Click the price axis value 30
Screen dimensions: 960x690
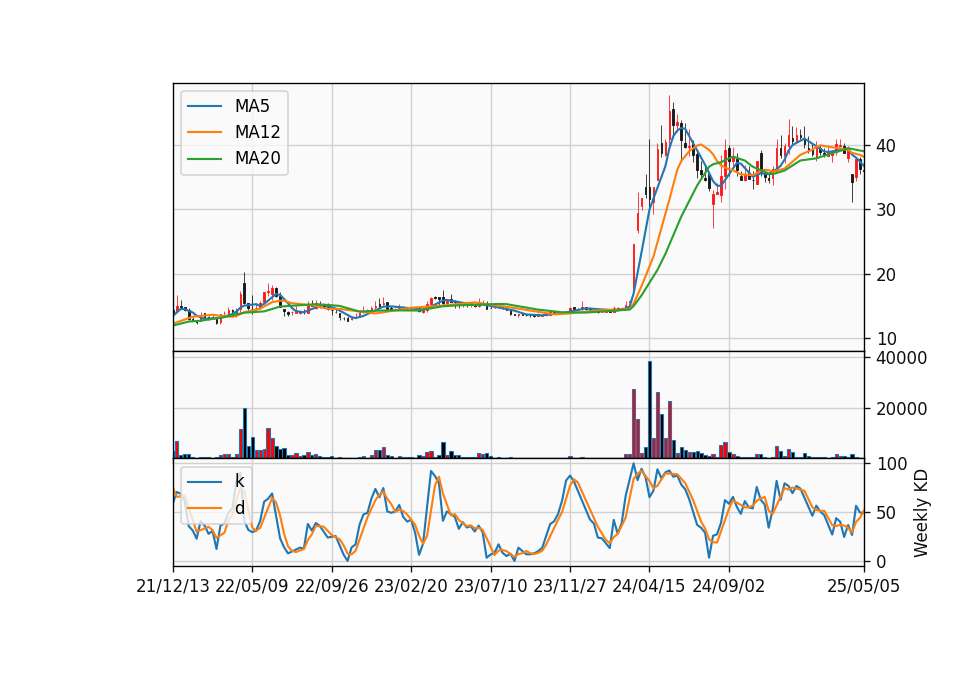pos(885,210)
